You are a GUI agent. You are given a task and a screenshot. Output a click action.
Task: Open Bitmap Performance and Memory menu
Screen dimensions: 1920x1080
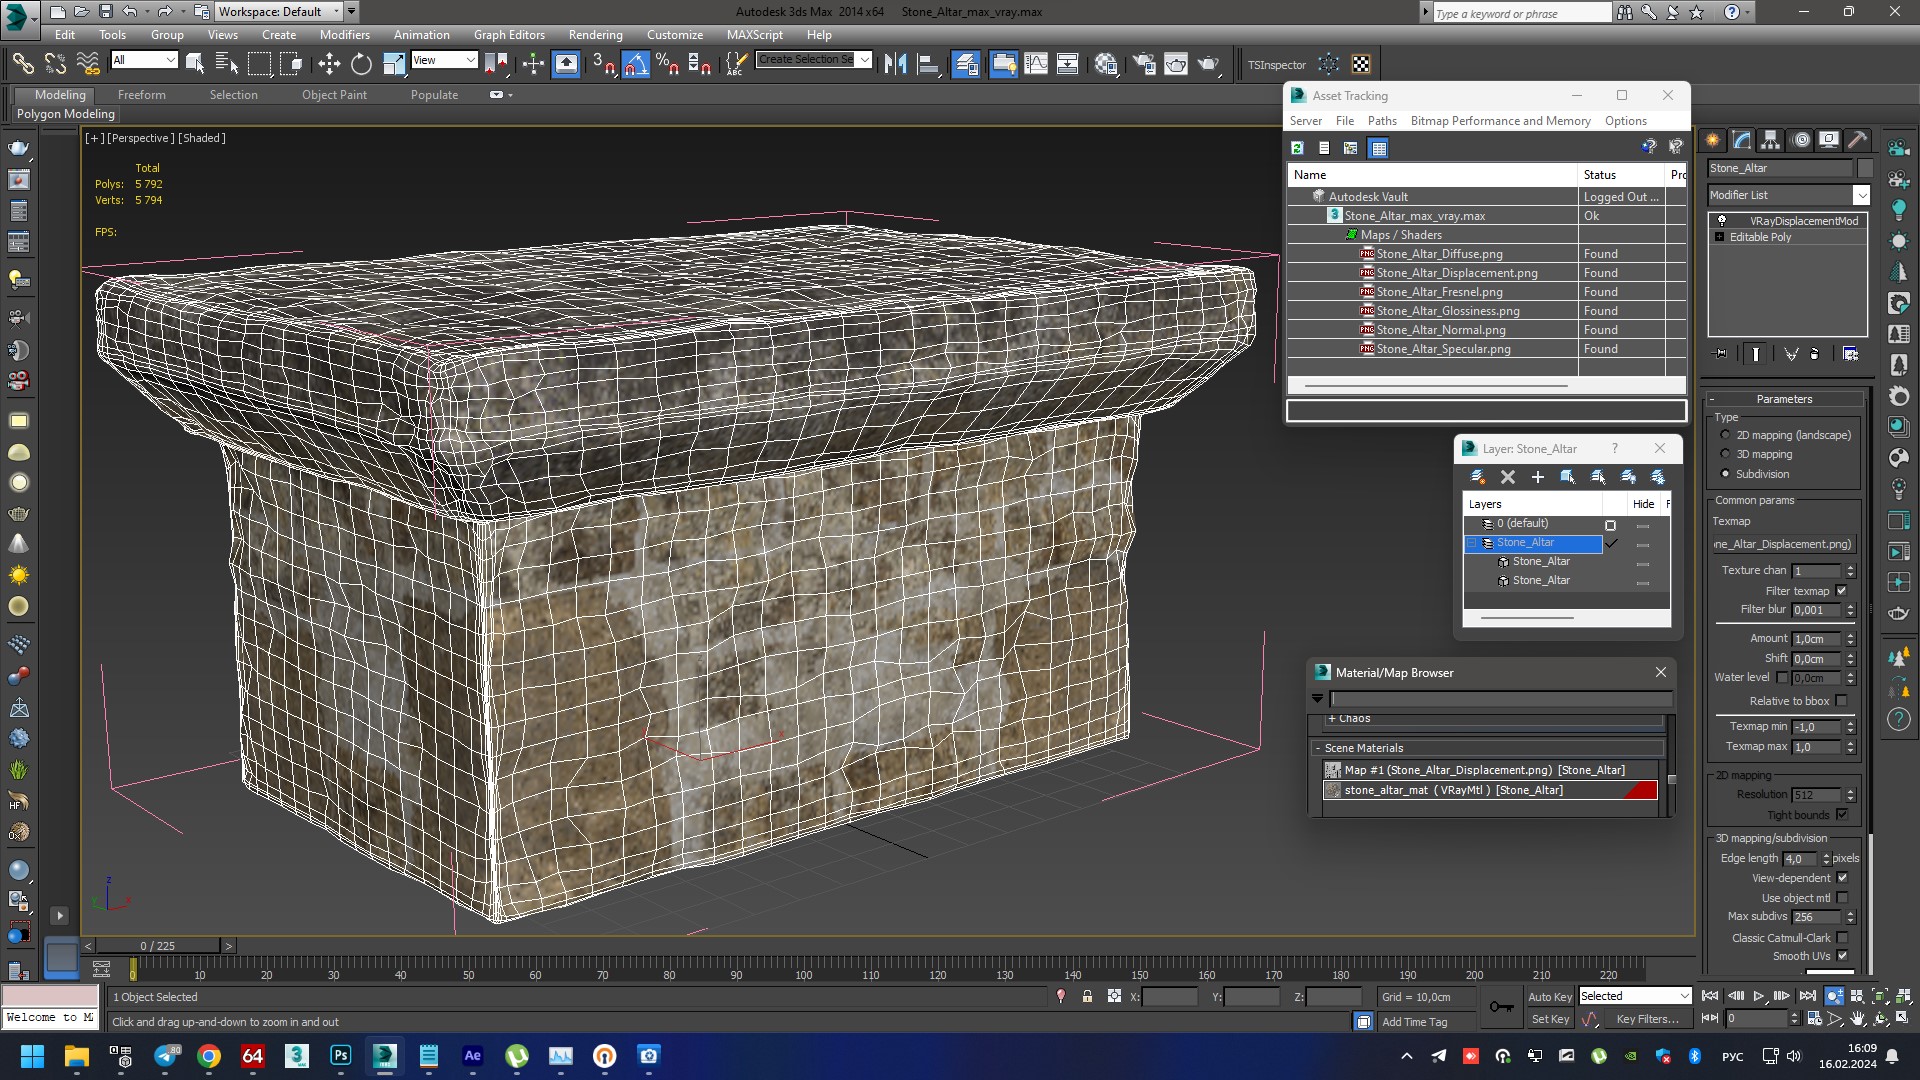[x=1500, y=121]
